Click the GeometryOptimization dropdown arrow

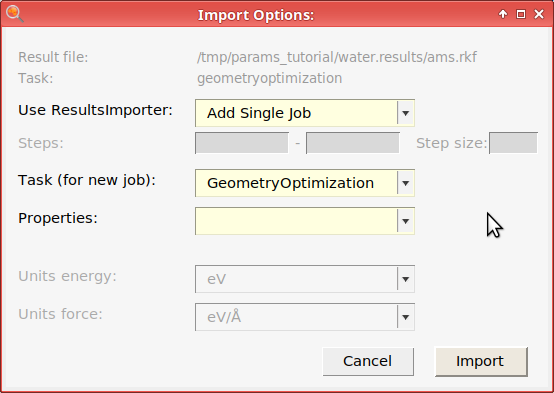pos(406,183)
